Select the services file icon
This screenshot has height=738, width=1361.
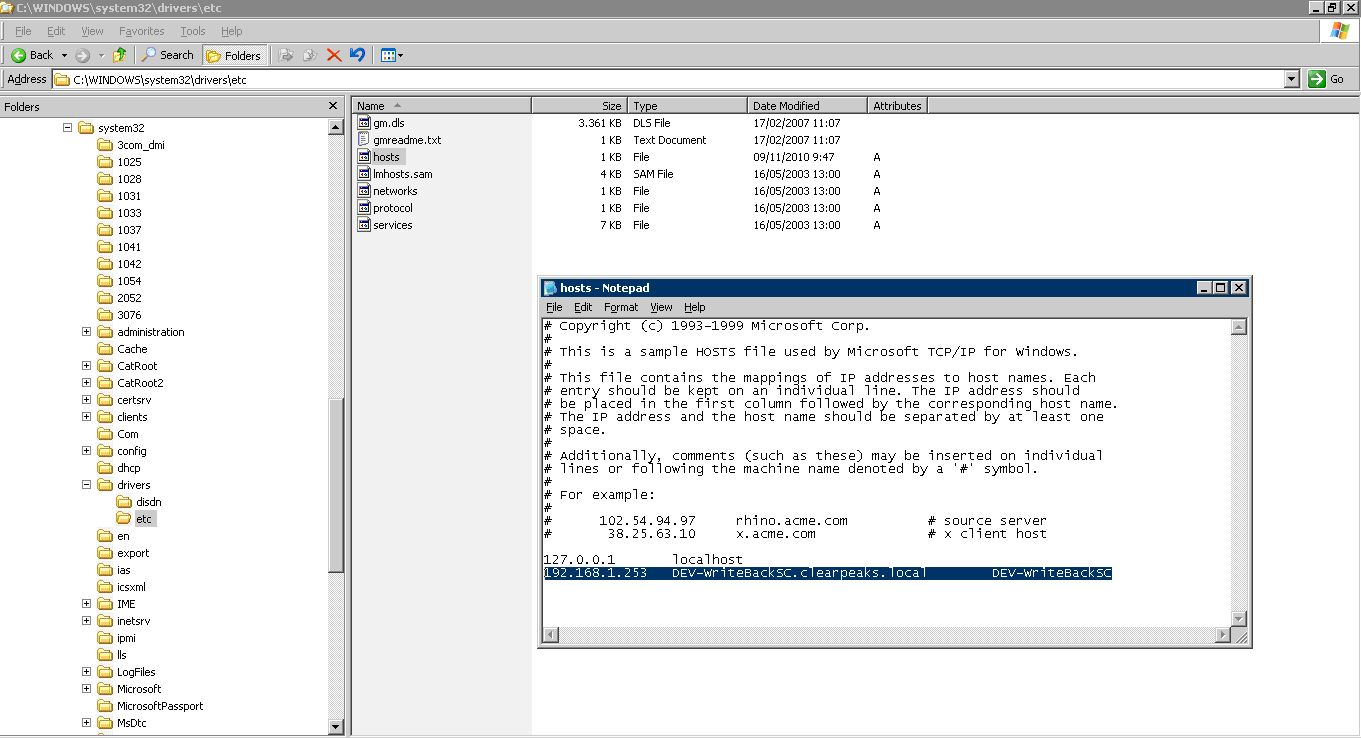click(x=364, y=225)
